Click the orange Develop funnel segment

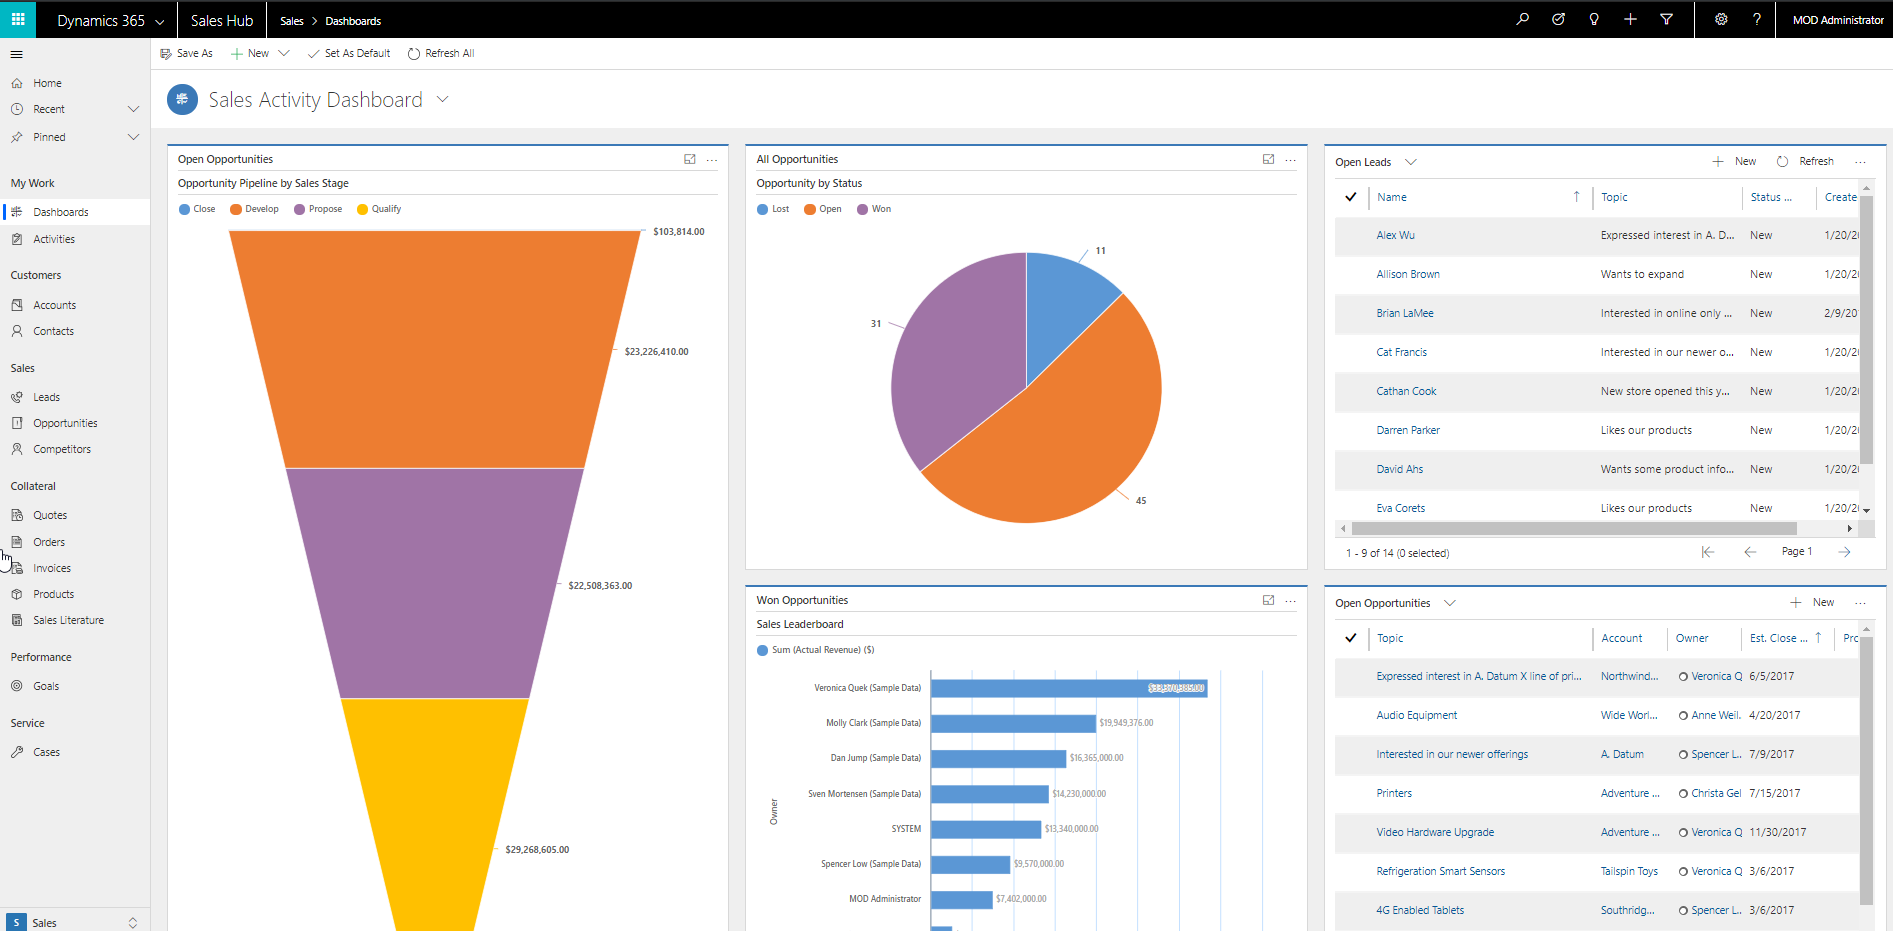(x=434, y=350)
